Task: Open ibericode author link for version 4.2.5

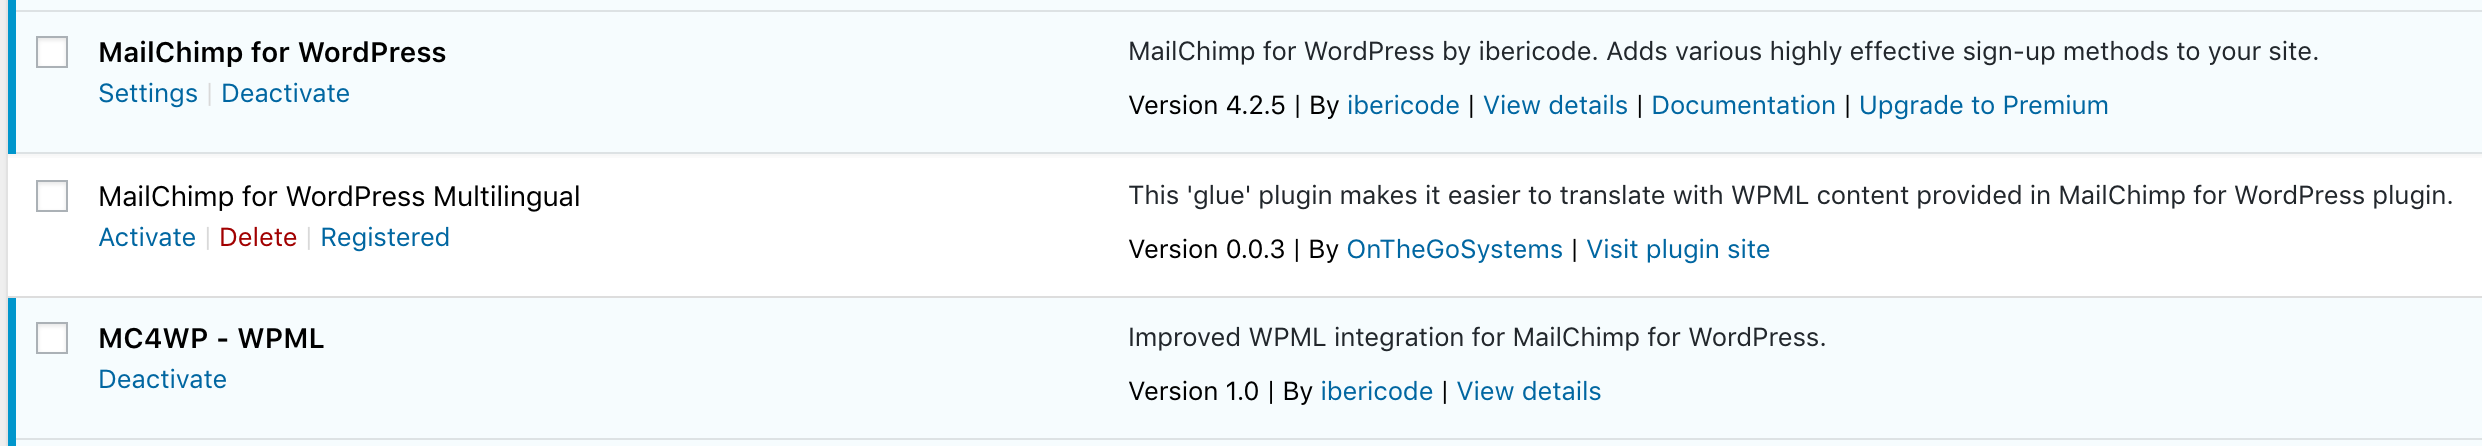Action: point(1403,105)
